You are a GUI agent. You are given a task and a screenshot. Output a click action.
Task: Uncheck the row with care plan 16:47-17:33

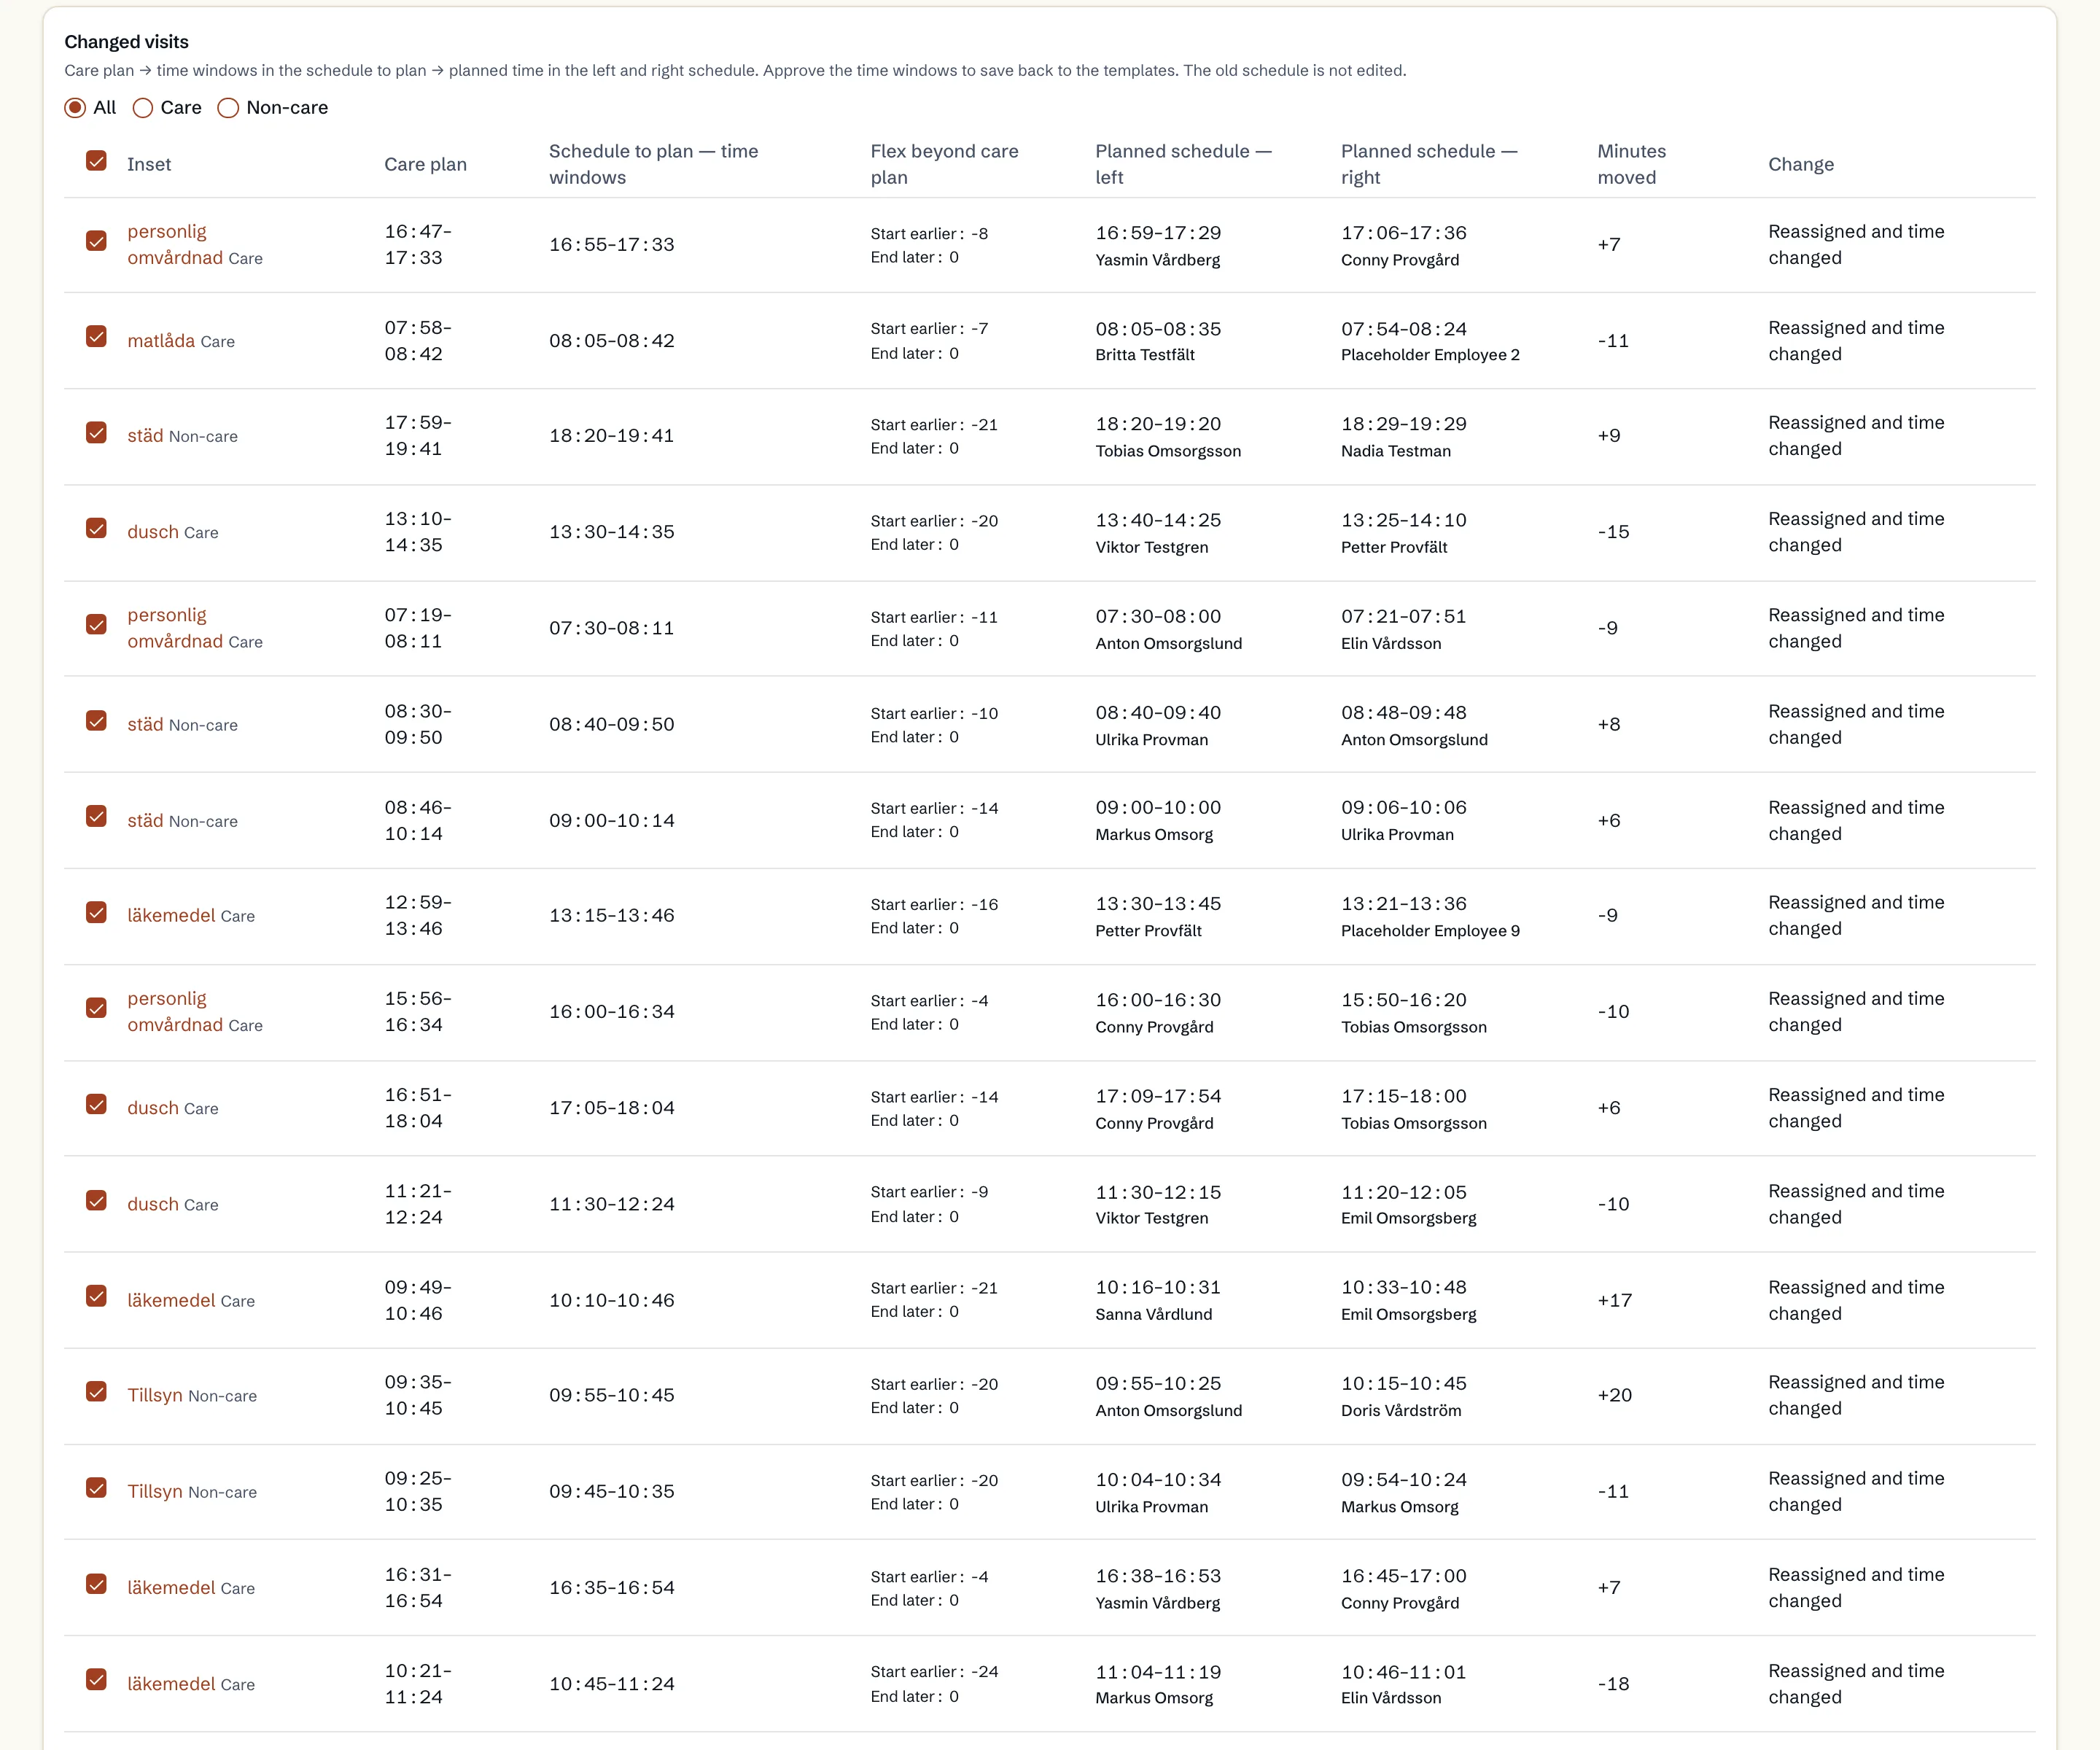tap(96, 241)
